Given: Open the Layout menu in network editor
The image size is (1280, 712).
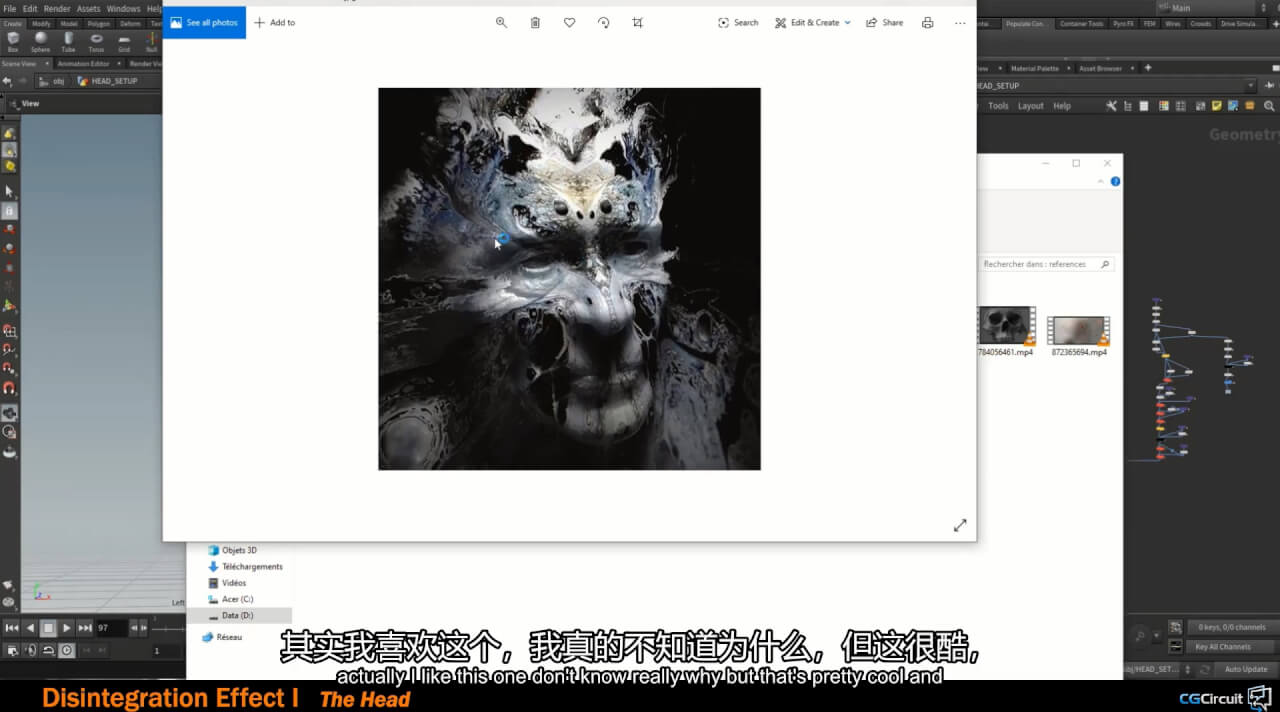Looking at the screenshot, I should [1030, 106].
